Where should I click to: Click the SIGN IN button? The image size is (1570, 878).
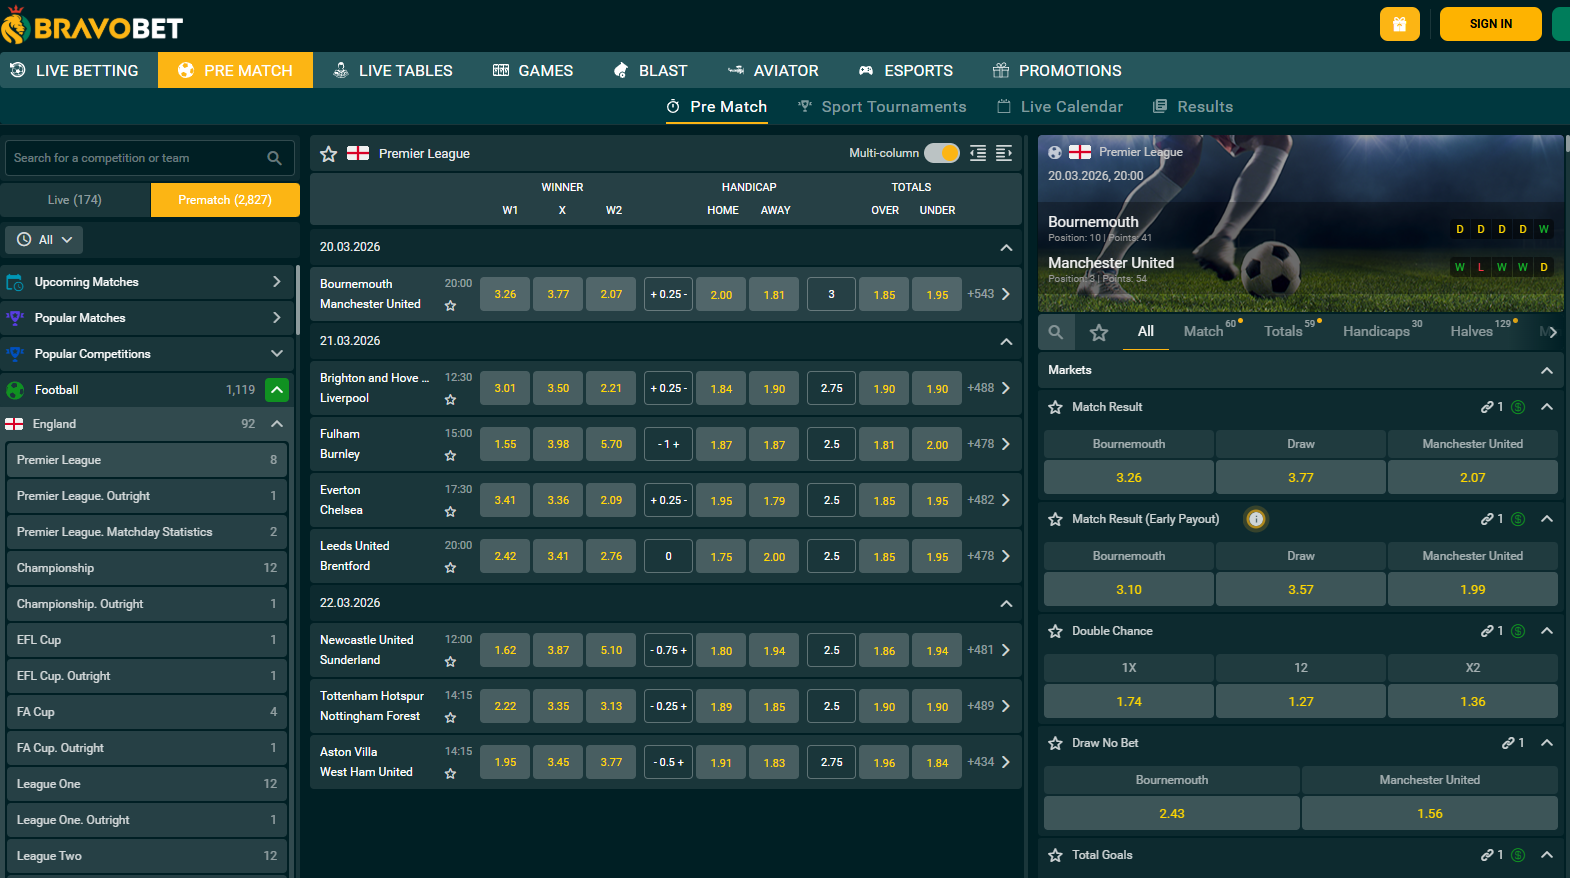[1490, 24]
